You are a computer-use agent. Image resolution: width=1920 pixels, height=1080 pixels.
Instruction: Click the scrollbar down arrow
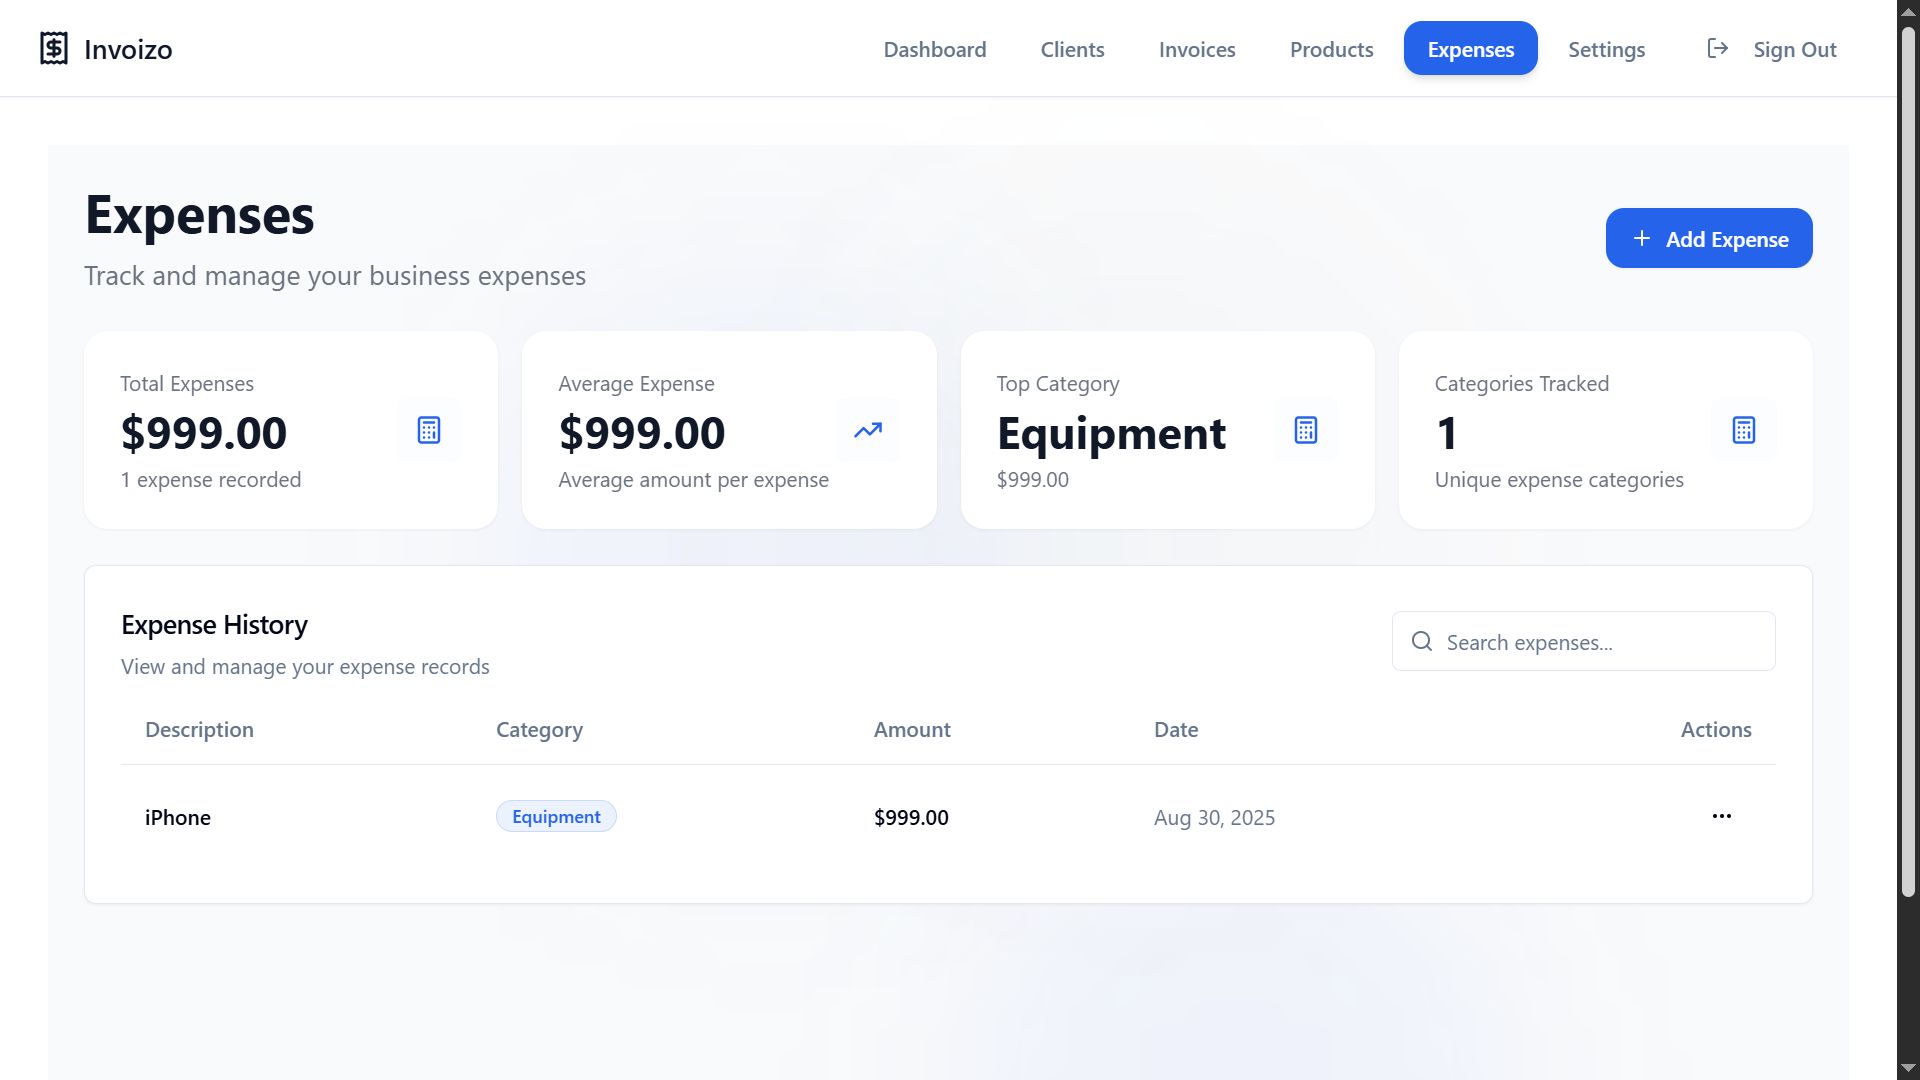pos(1908,1068)
